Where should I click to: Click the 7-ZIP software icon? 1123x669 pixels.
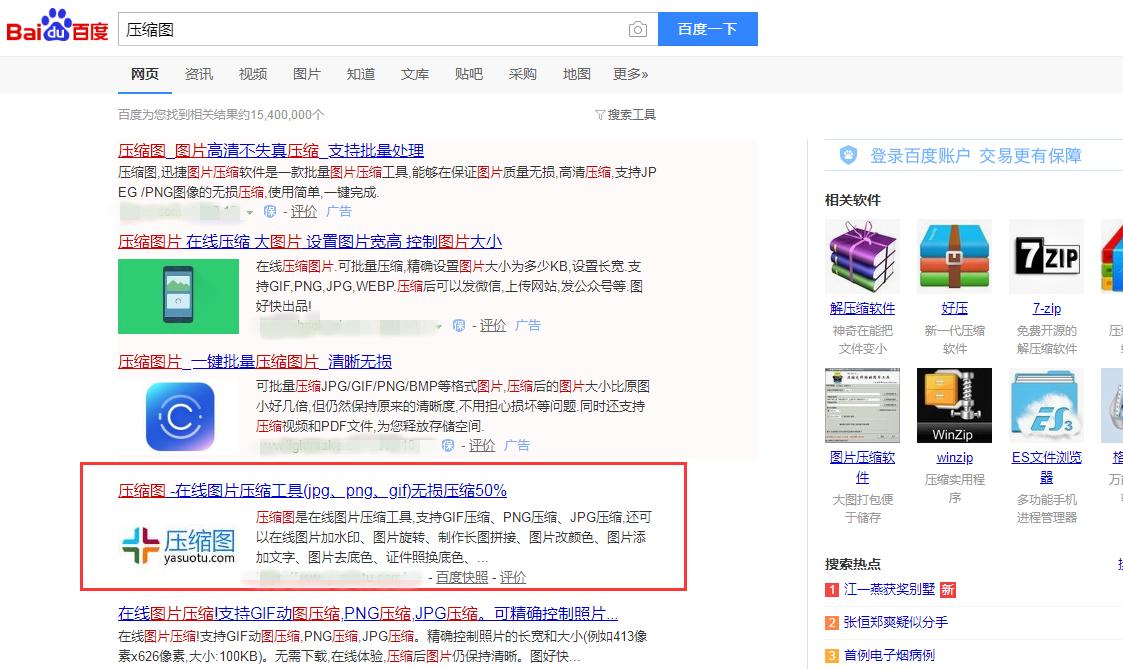pos(1046,255)
